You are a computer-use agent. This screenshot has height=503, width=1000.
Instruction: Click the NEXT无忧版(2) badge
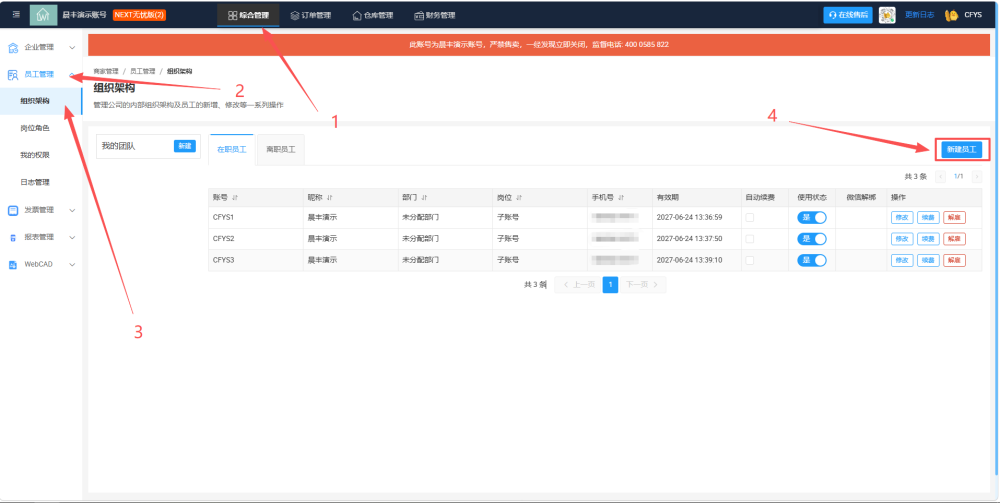click(139, 15)
